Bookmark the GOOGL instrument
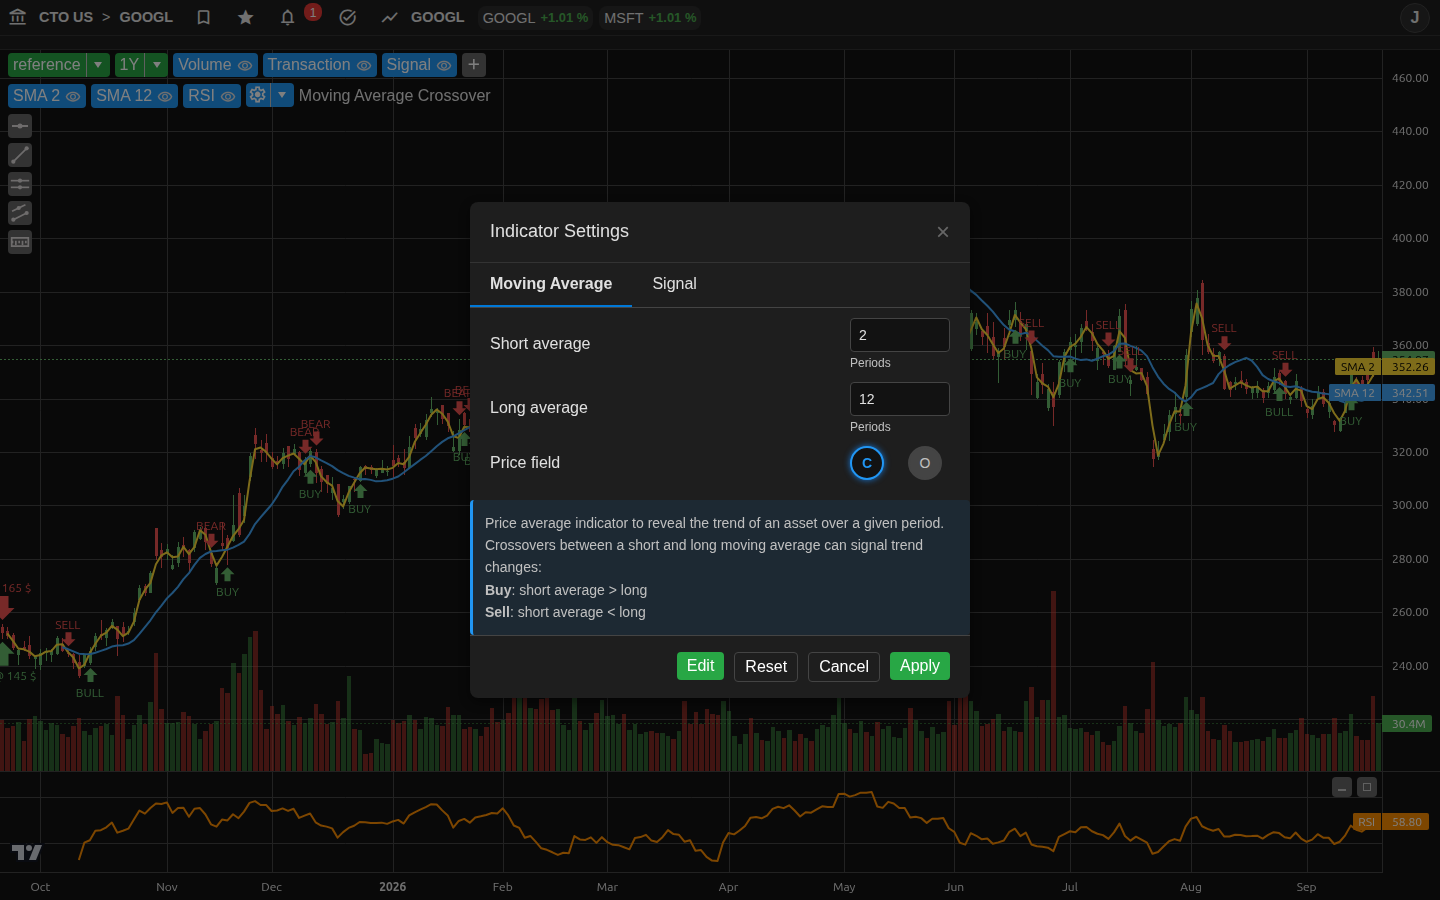The image size is (1440, 900). click(x=204, y=17)
